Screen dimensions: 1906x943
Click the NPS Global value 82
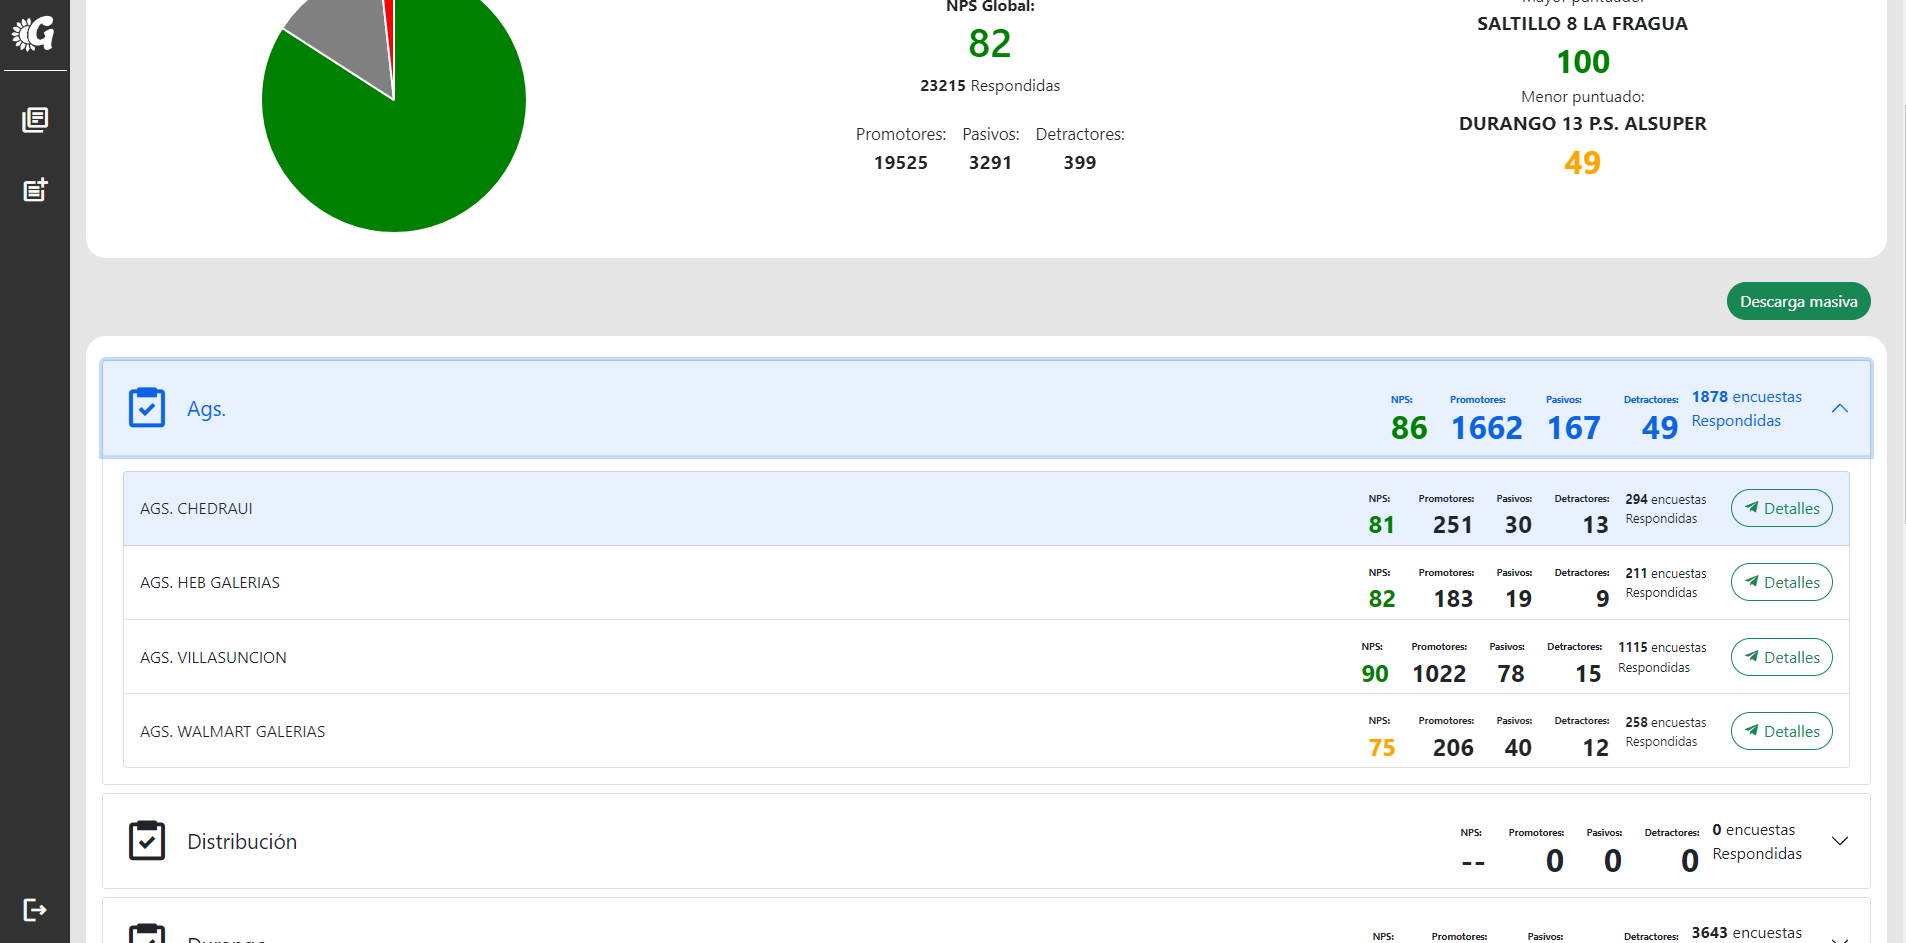[990, 43]
